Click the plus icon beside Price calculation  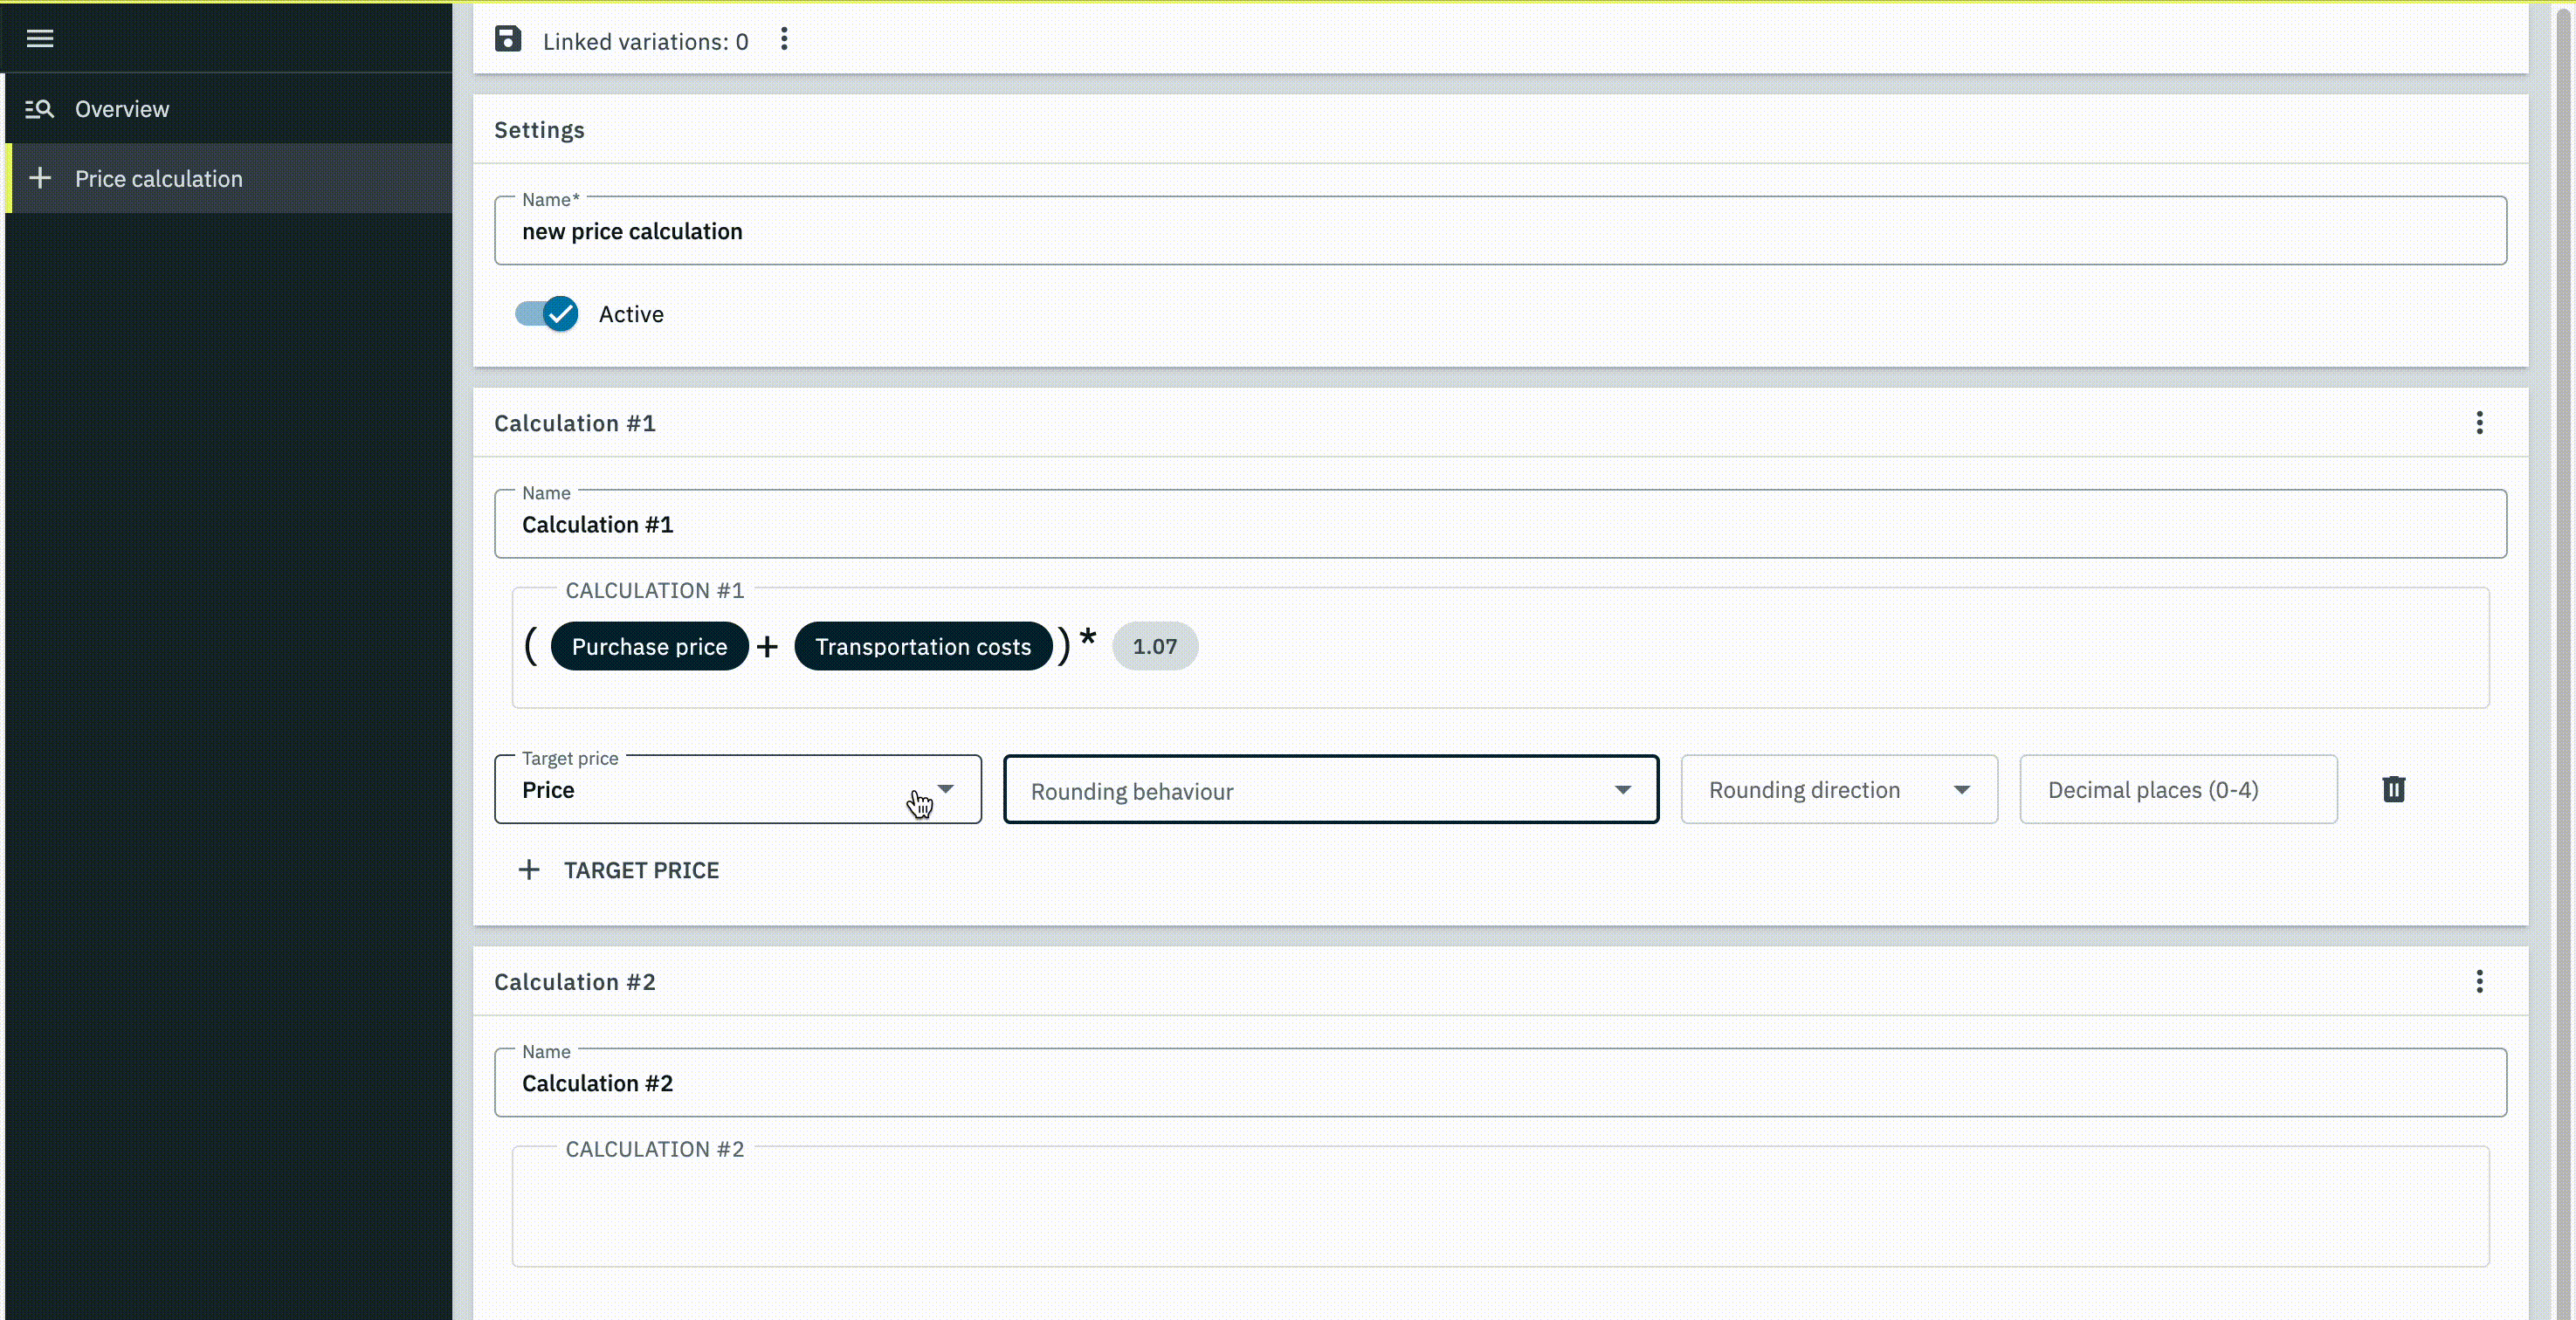(40, 178)
